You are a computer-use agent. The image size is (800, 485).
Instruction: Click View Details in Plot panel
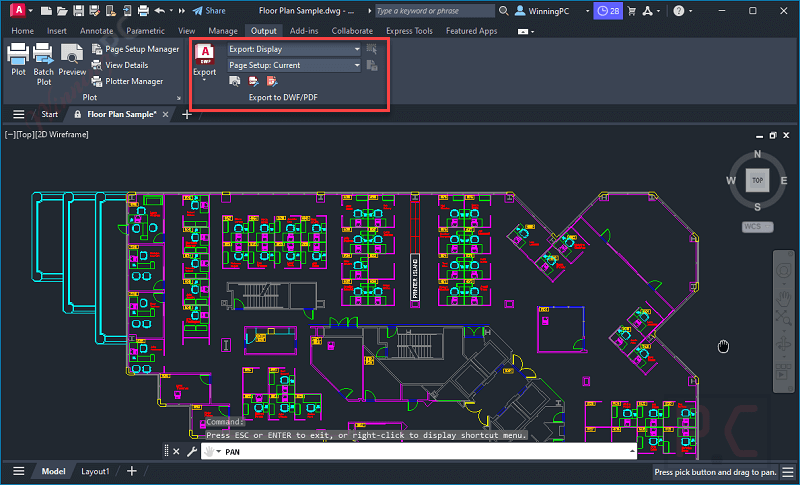pyautogui.click(x=120, y=65)
